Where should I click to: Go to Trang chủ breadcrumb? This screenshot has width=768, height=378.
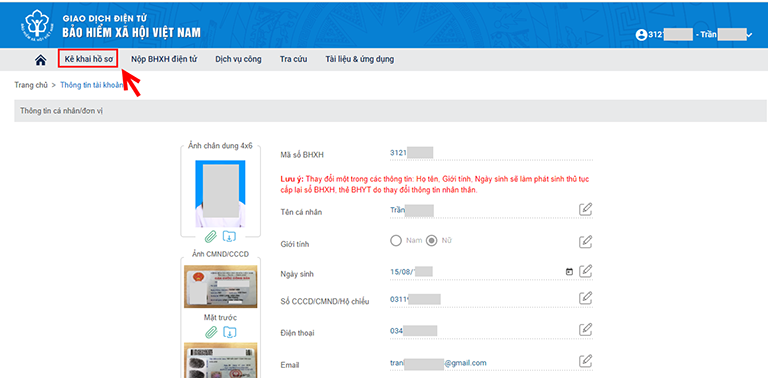pos(31,85)
